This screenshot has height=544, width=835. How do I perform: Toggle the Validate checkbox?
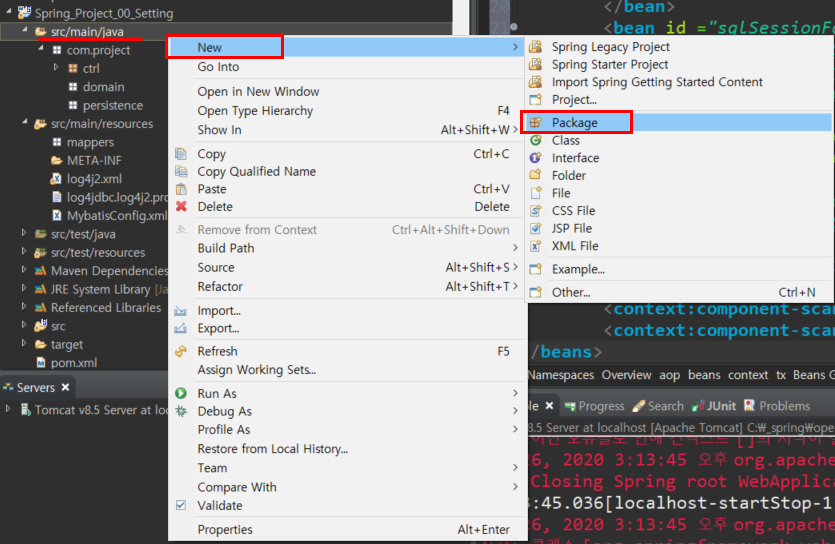pos(181,505)
